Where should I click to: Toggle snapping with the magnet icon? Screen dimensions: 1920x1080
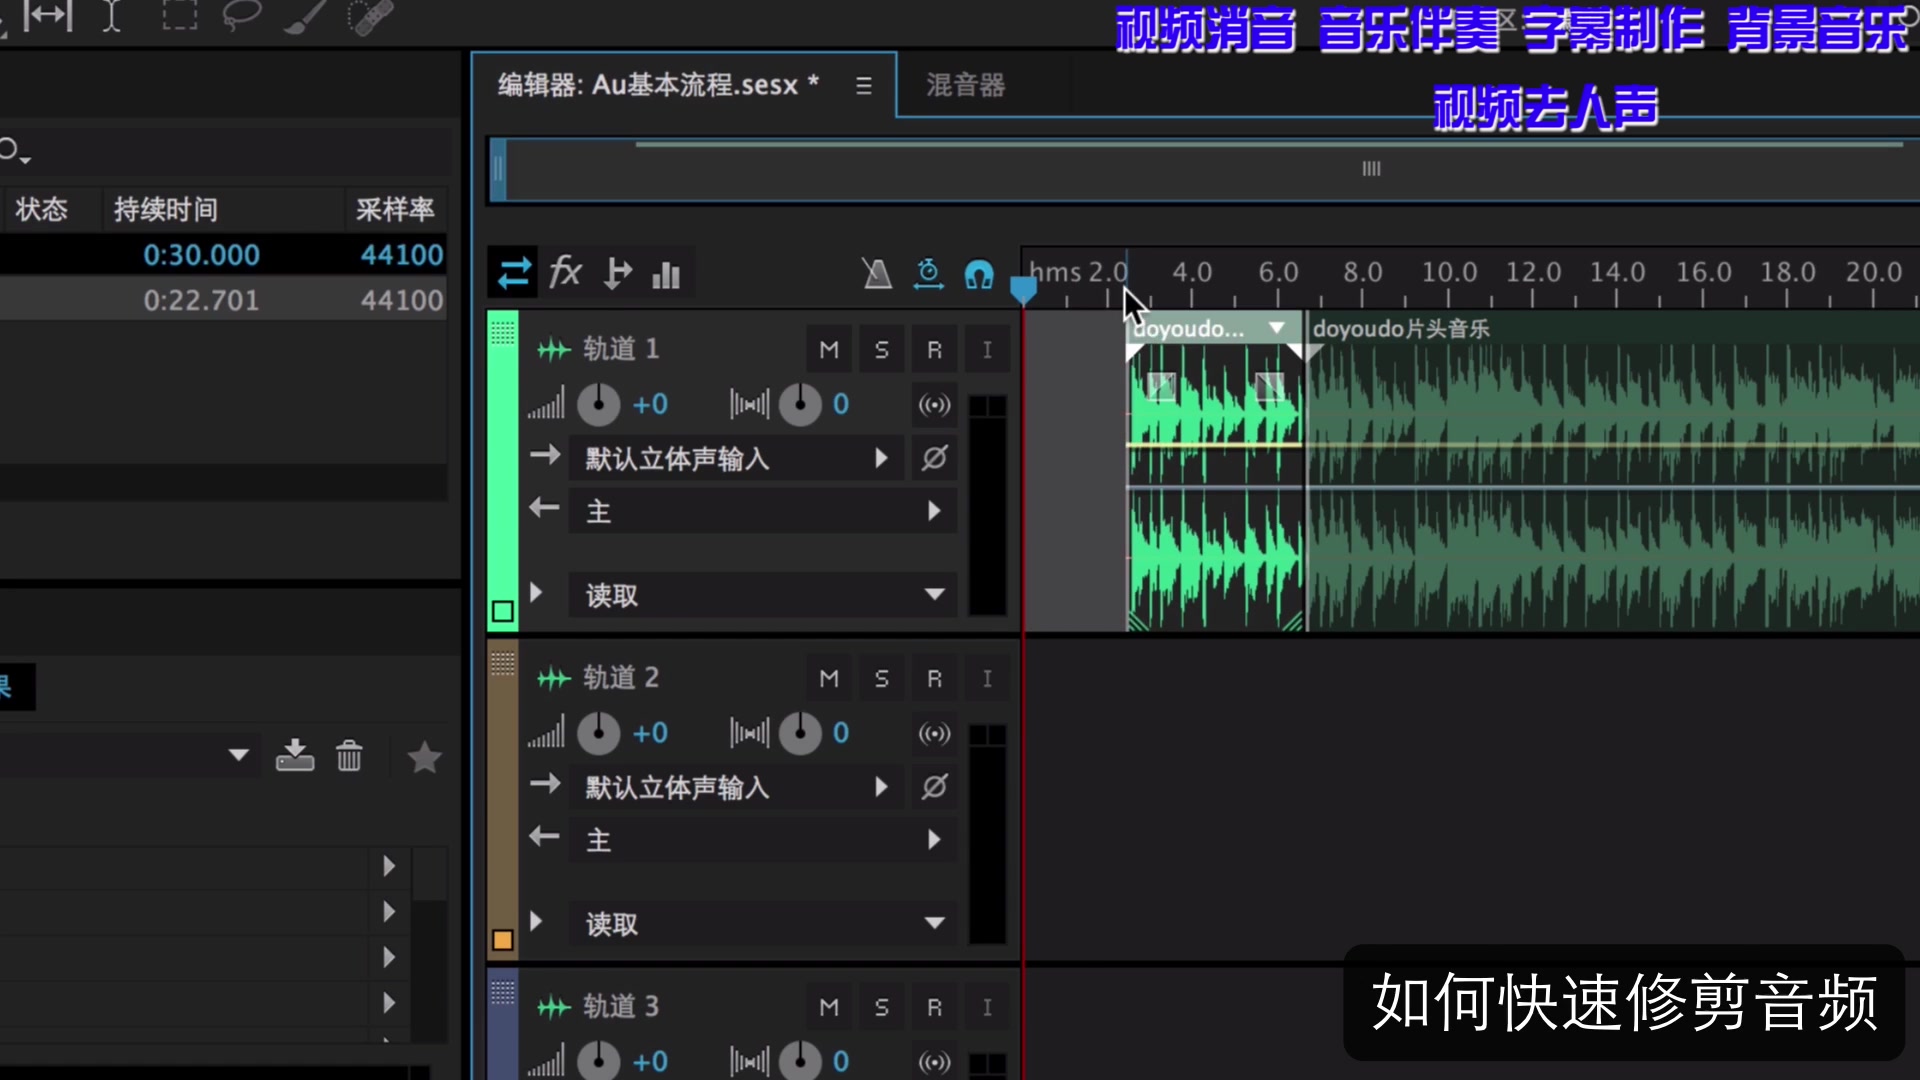[978, 274]
